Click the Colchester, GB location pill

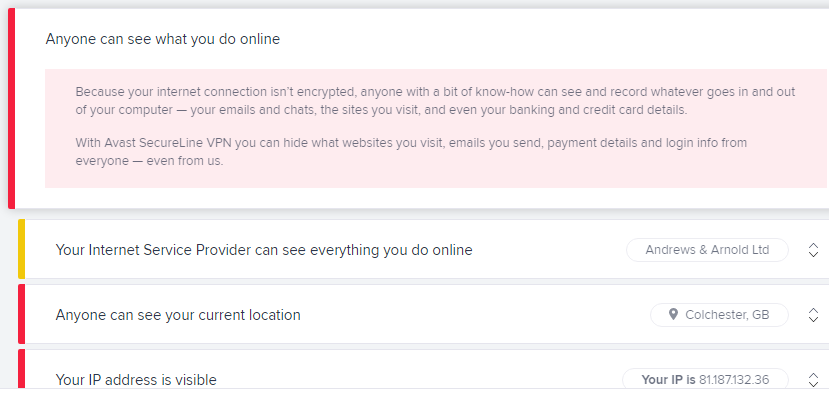click(x=719, y=315)
